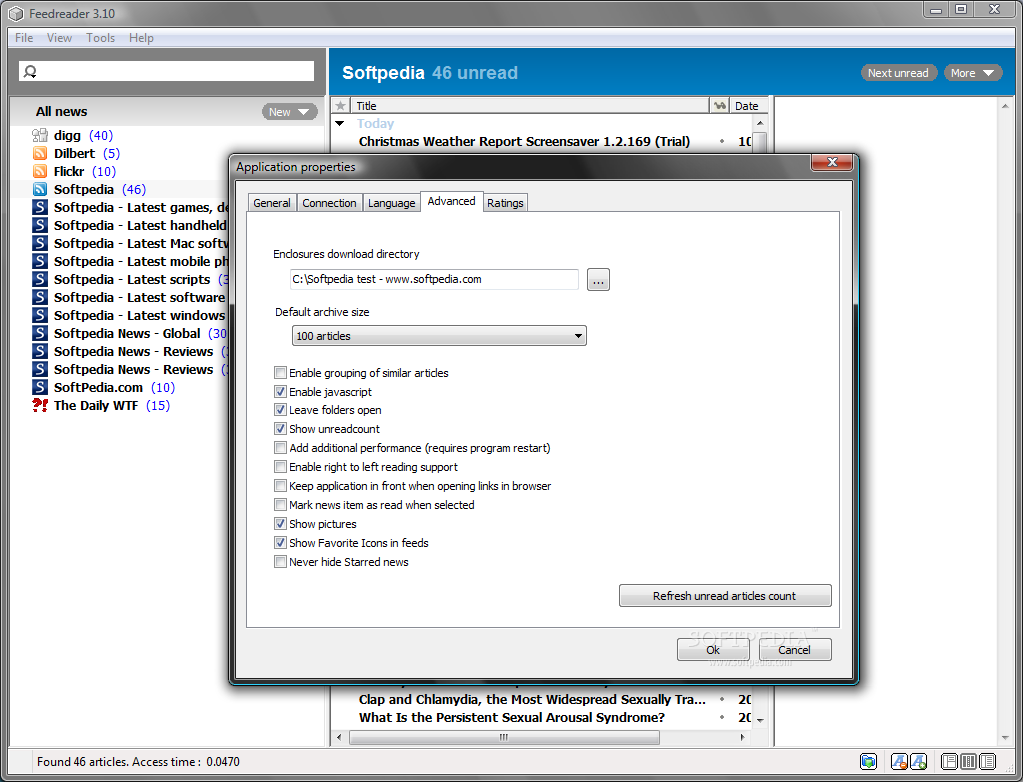Open the Default archive size dropdown
Image resolution: width=1023 pixels, height=782 pixels.
coord(439,336)
